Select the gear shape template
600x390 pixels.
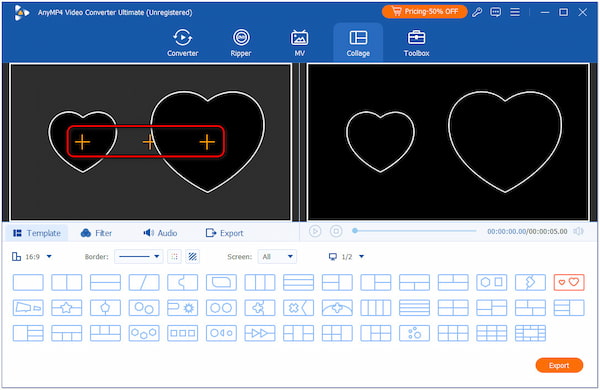tap(183, 308)
